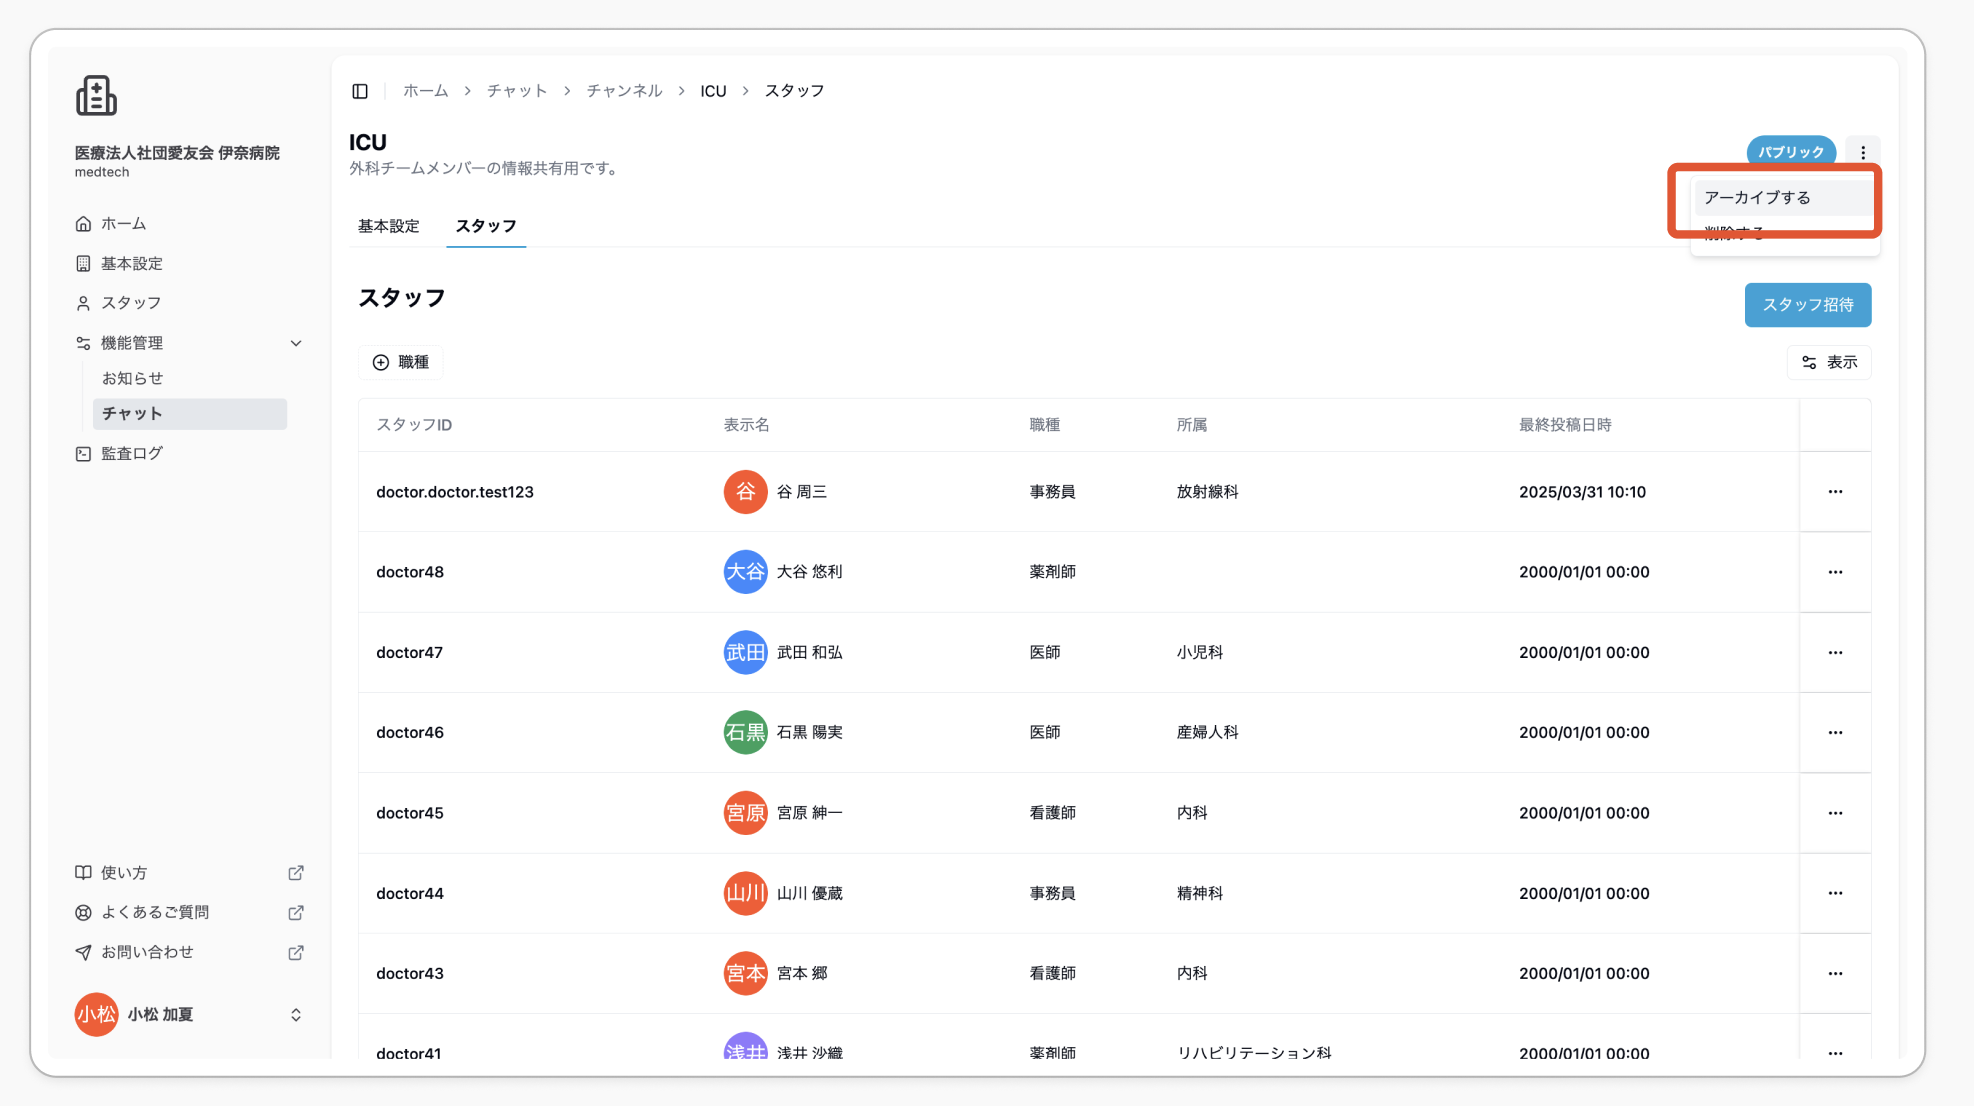Sort by スタッフID column header
Screen dimensions: 1974x1106
click(x=414, y=425)
